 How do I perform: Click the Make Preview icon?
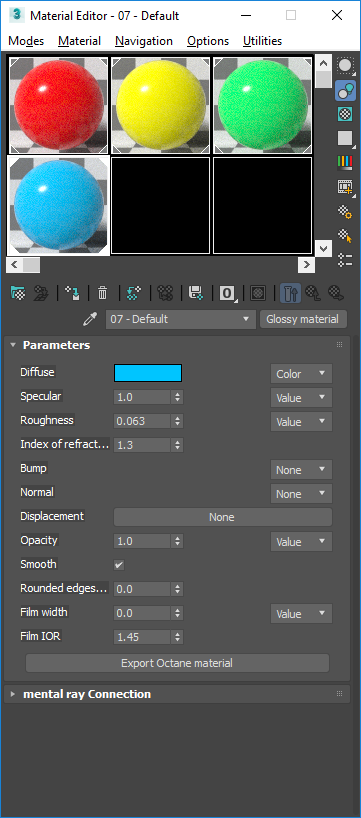pos(345,187)
